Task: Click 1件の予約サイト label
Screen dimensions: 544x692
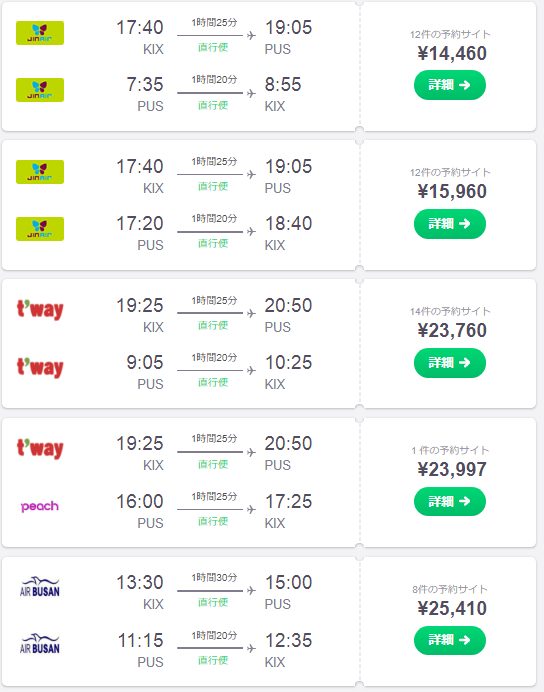Action: pos(450,450)
